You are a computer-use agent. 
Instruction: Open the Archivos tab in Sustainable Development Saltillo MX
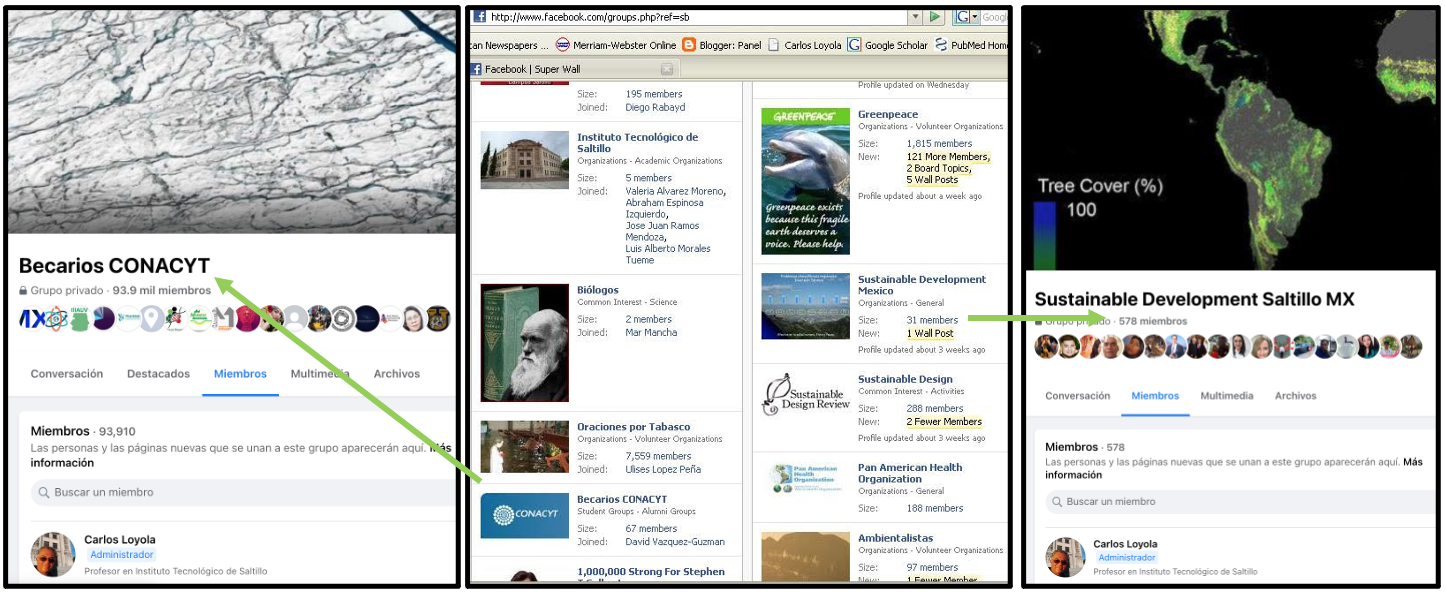tap(1296, 396)
